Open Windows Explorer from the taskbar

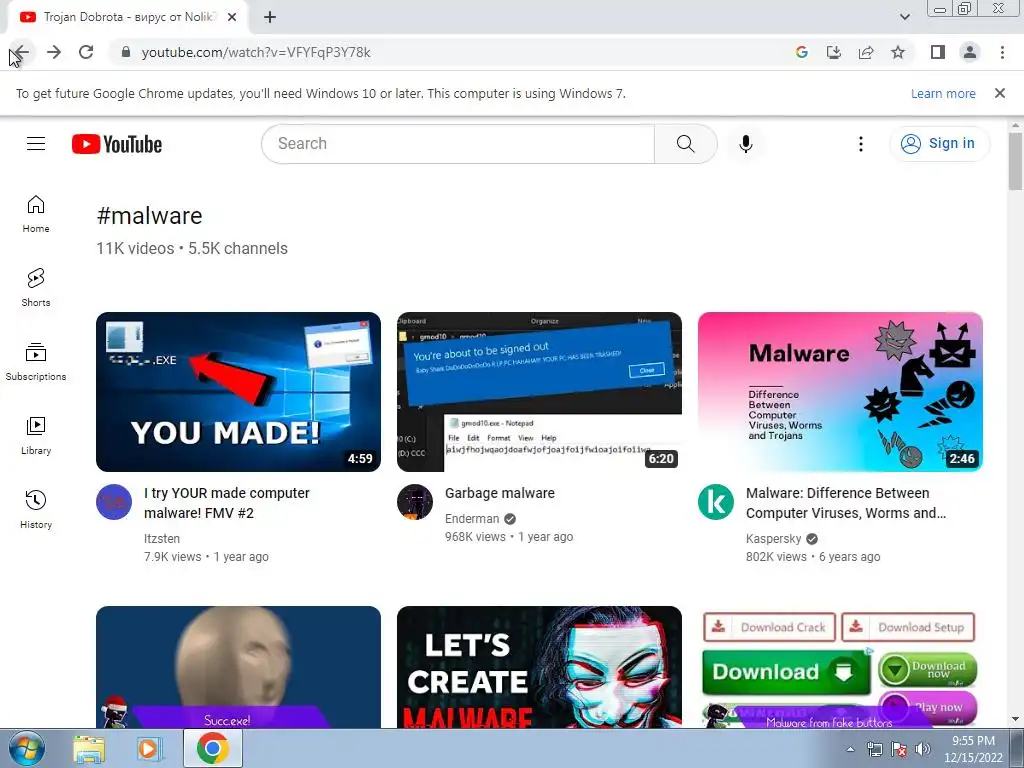(x=89, y=749)
